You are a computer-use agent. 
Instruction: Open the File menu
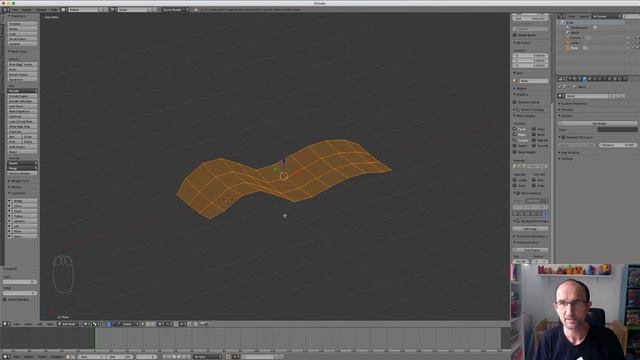pyautogui.click(x=16, y=9)
